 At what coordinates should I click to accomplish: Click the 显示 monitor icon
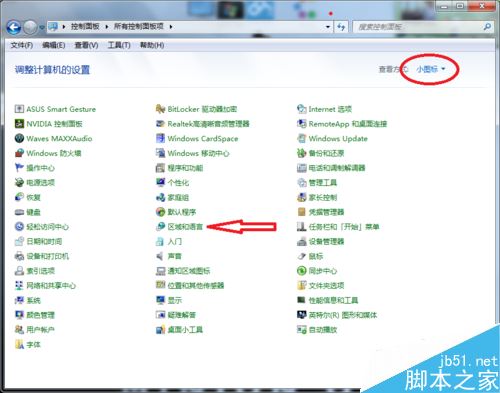(x=160, y=300)
